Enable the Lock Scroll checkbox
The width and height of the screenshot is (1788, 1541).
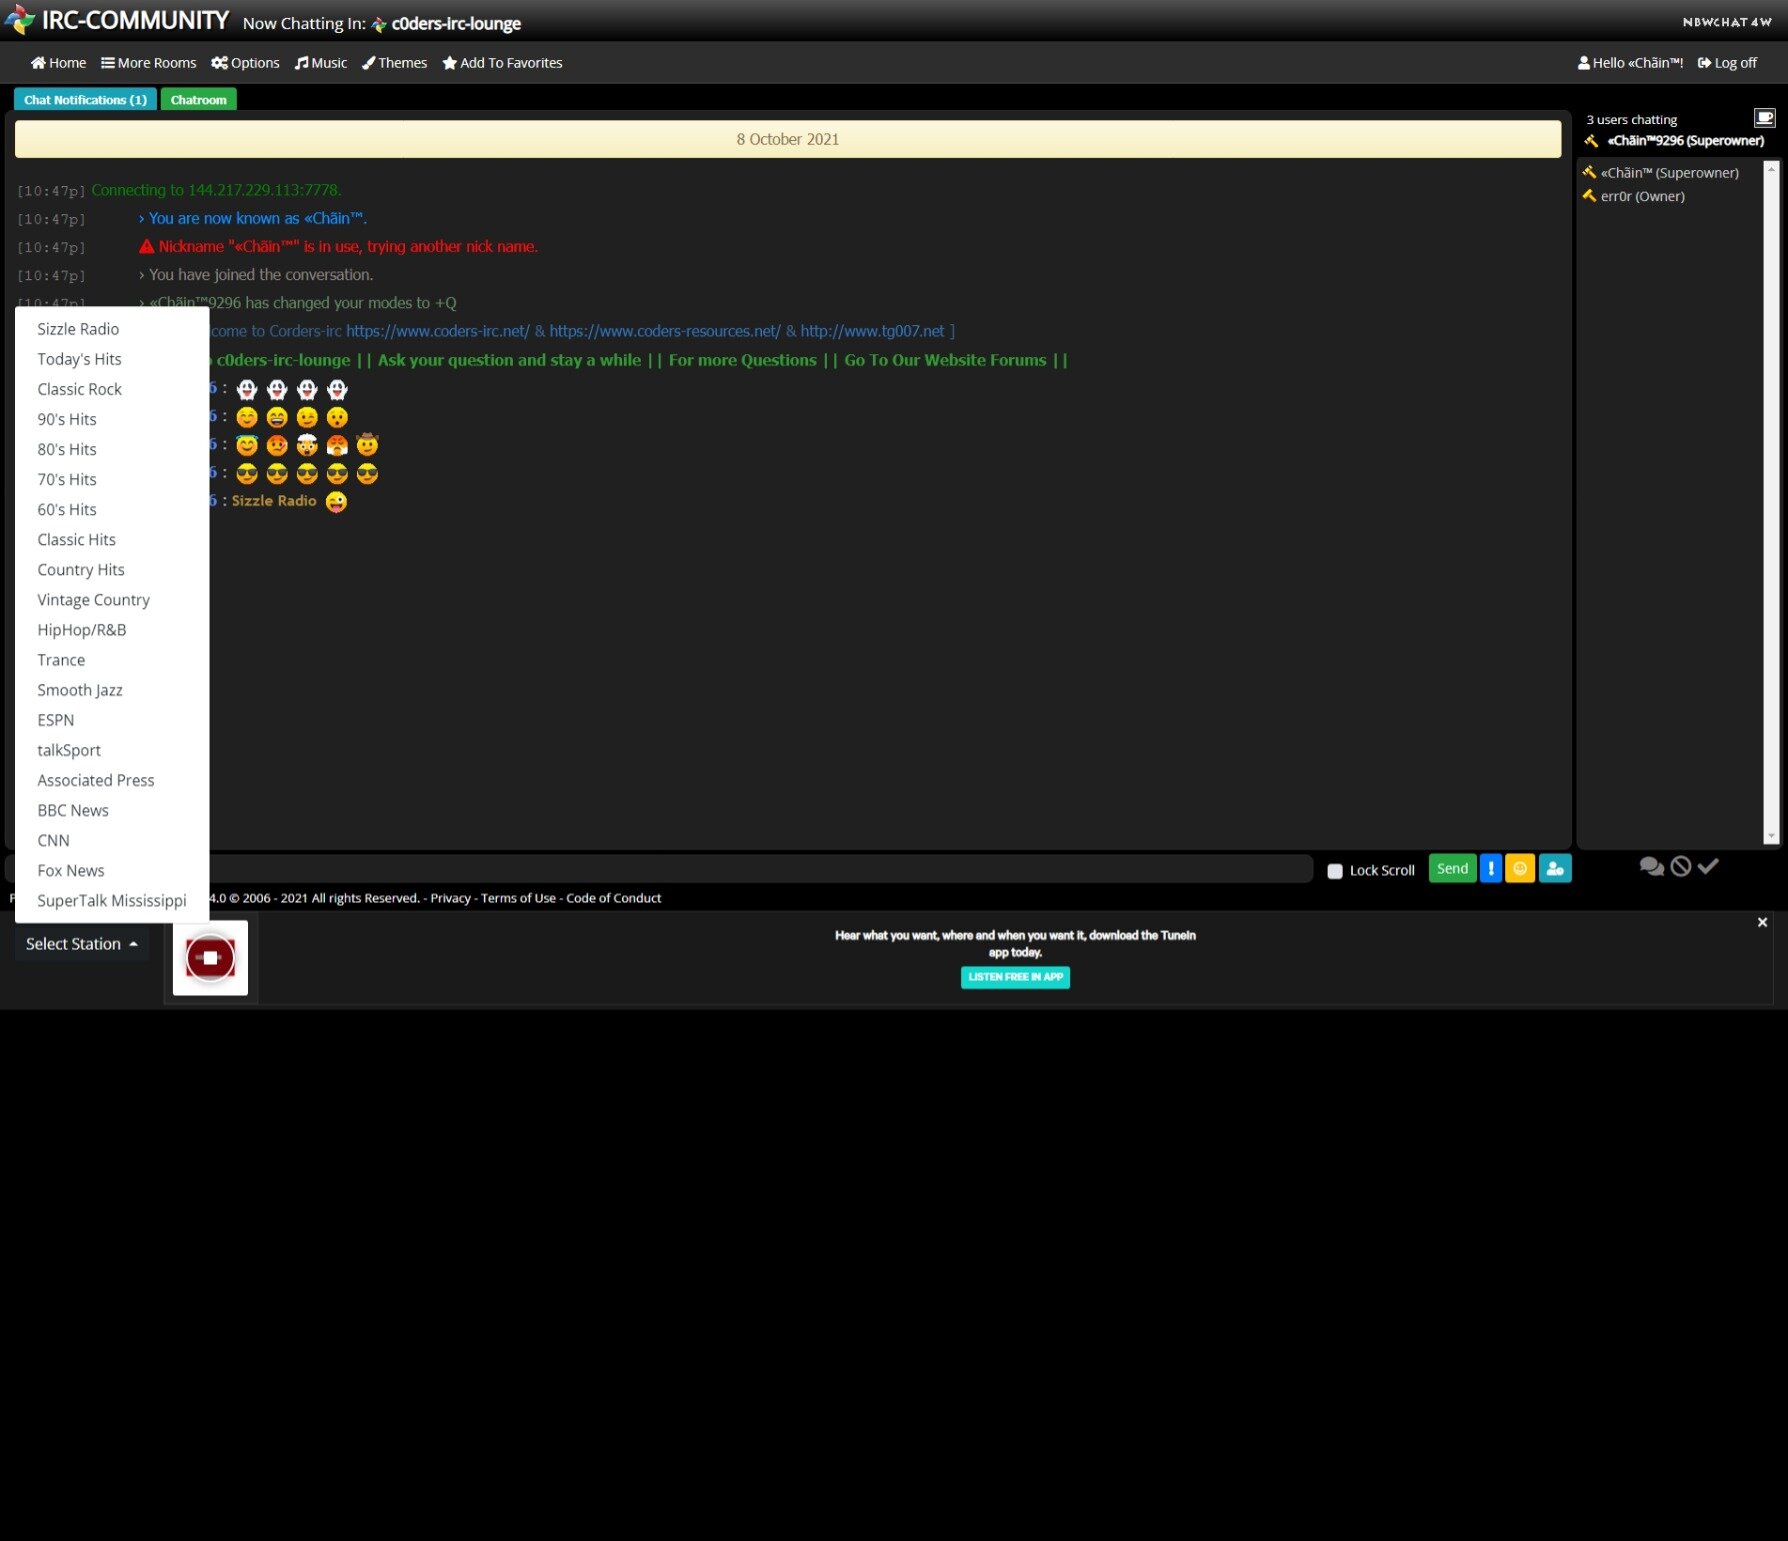(1334, 871)
